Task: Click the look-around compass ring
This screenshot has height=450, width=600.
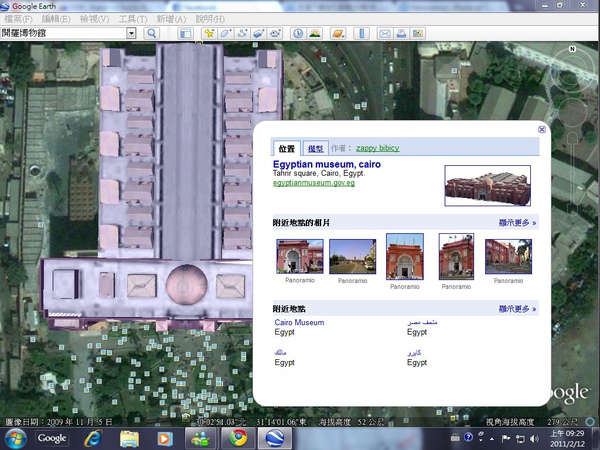Action: [x=572, y=71]
